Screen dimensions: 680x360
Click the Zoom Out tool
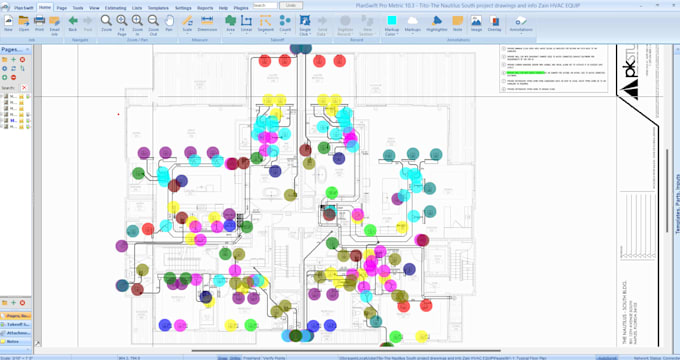153,26
